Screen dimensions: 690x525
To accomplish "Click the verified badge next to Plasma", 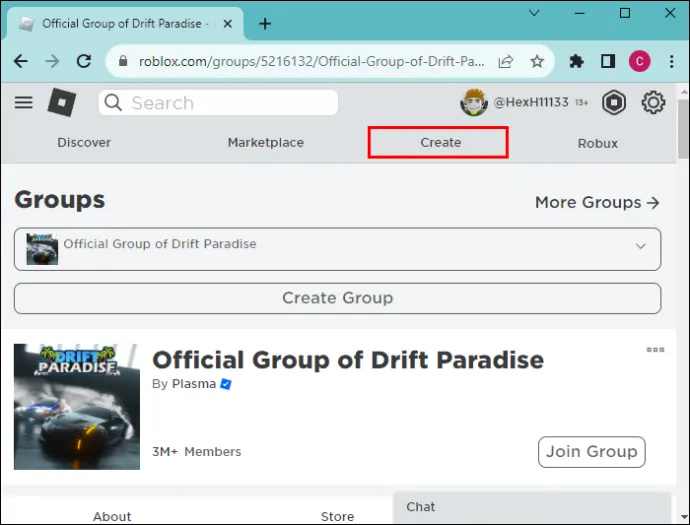I will tap(226, 384).
